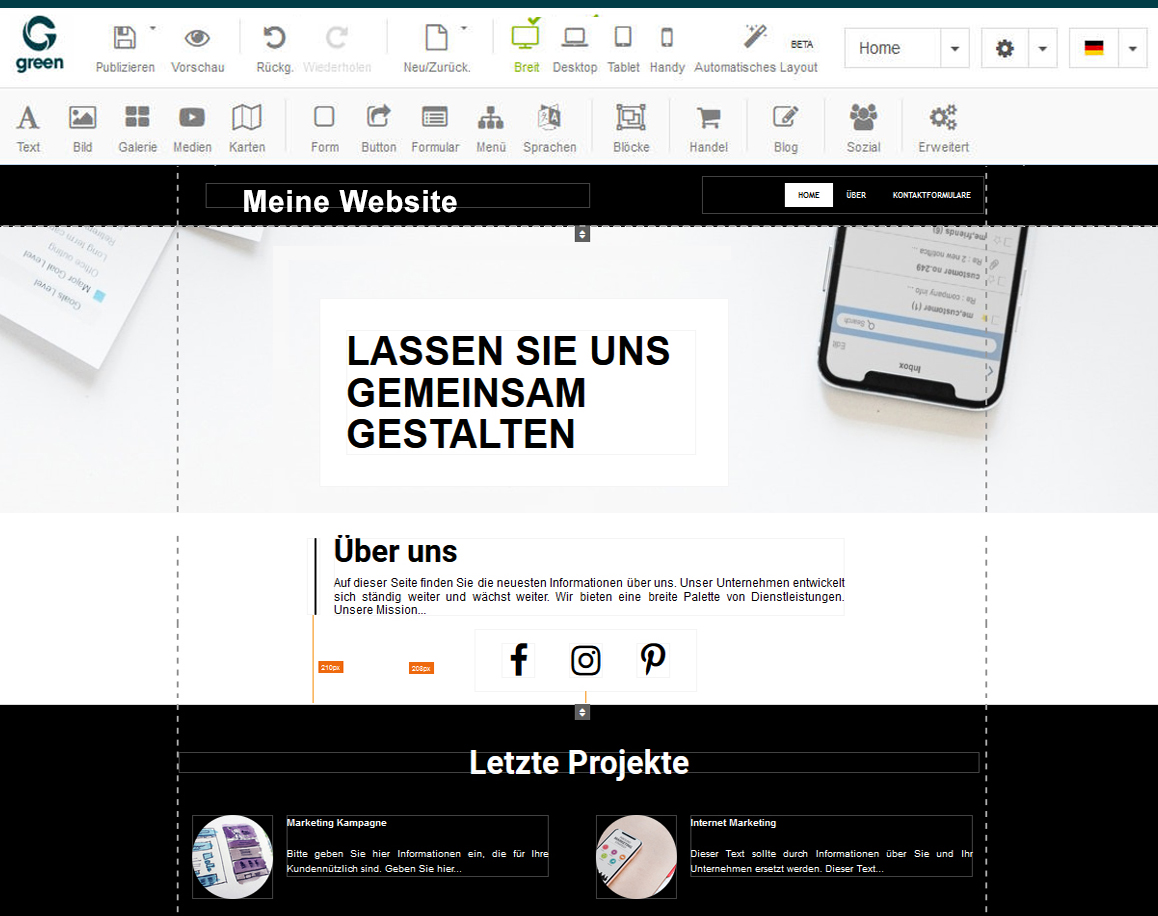This screenshot has width=1158, height=916.
Task: Open the Erweitert options
Action: click(941, 127)
